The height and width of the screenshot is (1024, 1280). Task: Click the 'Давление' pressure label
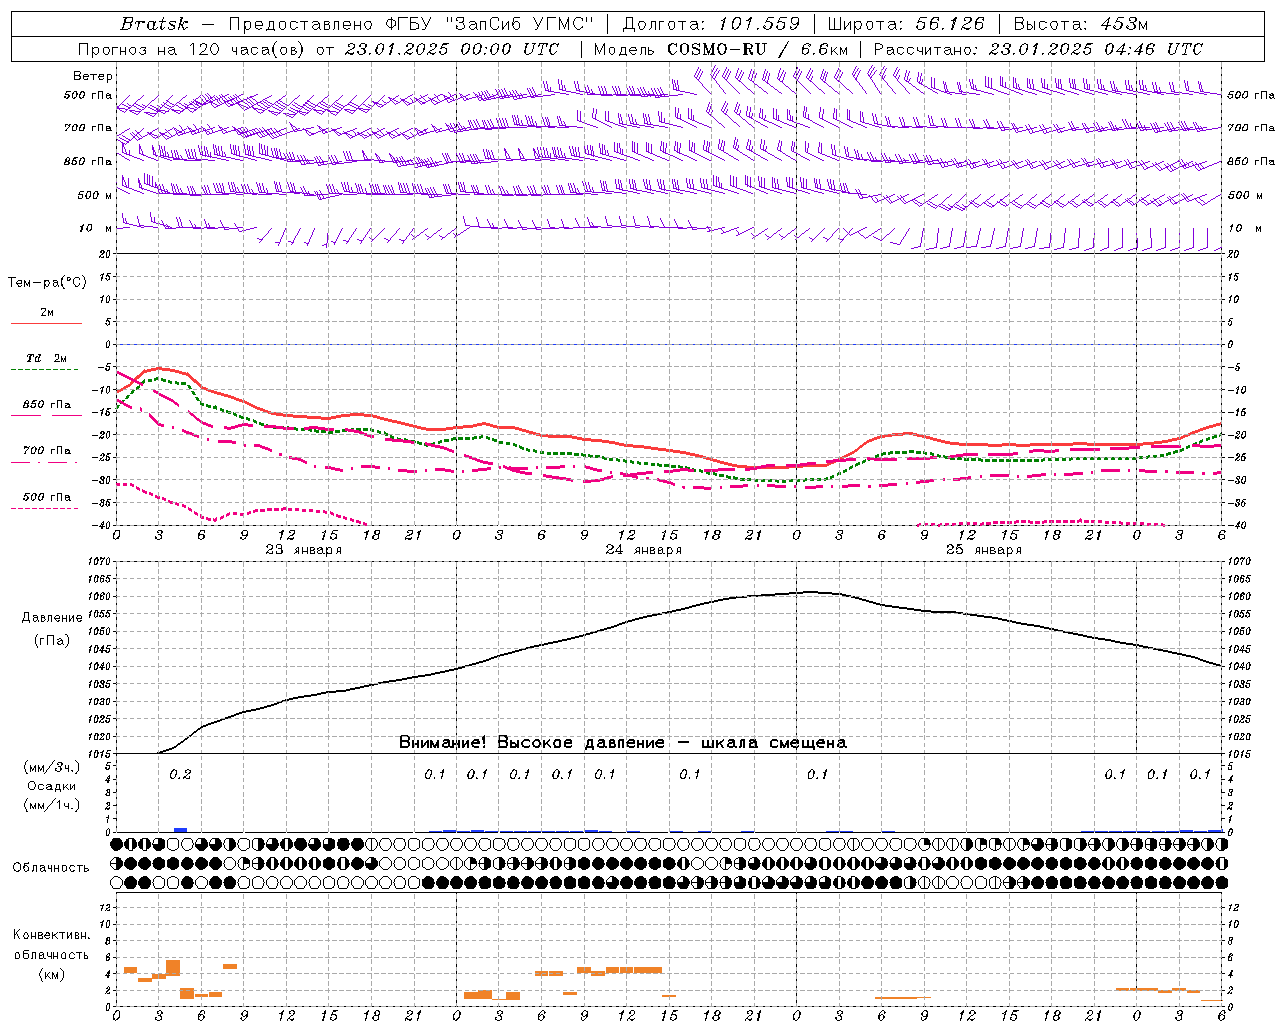point(51,618)
